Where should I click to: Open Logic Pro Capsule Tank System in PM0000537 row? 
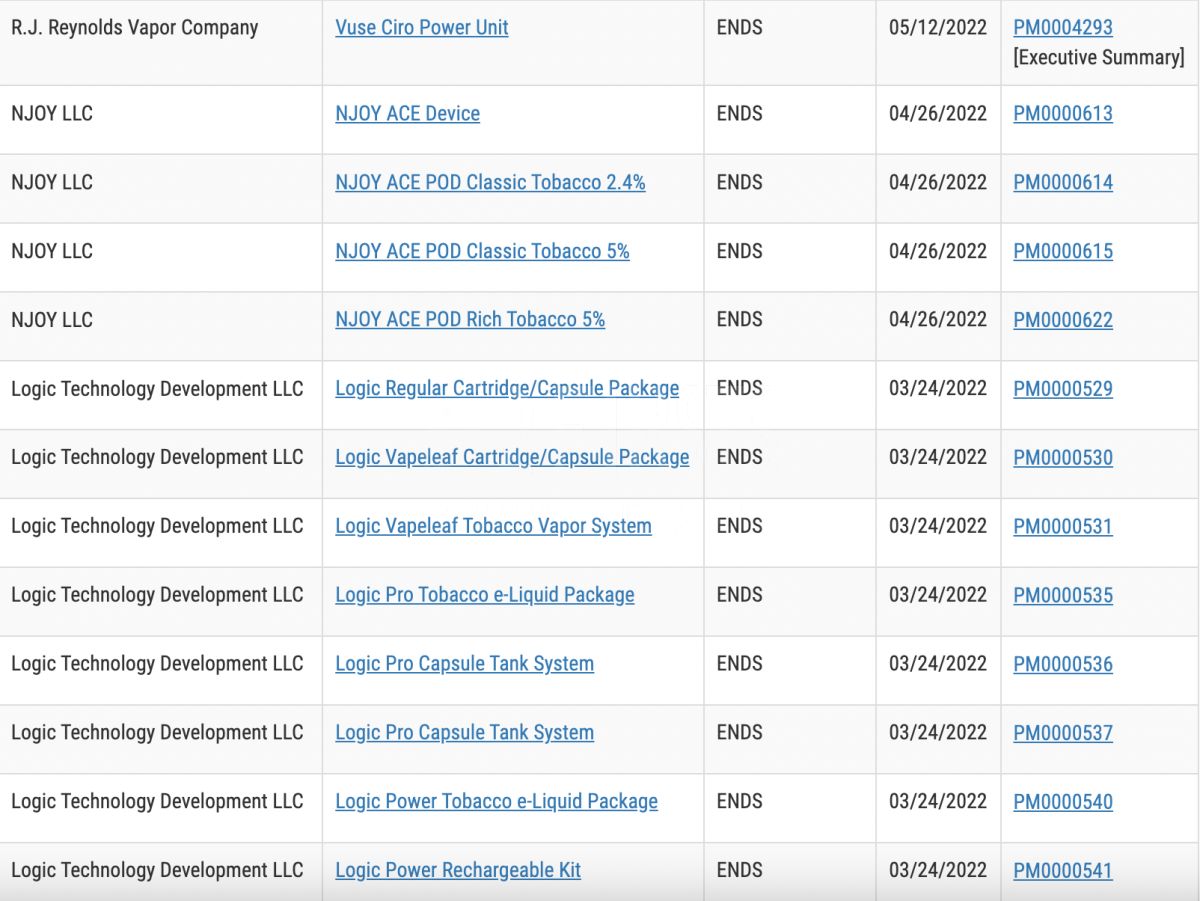point(464,733)
